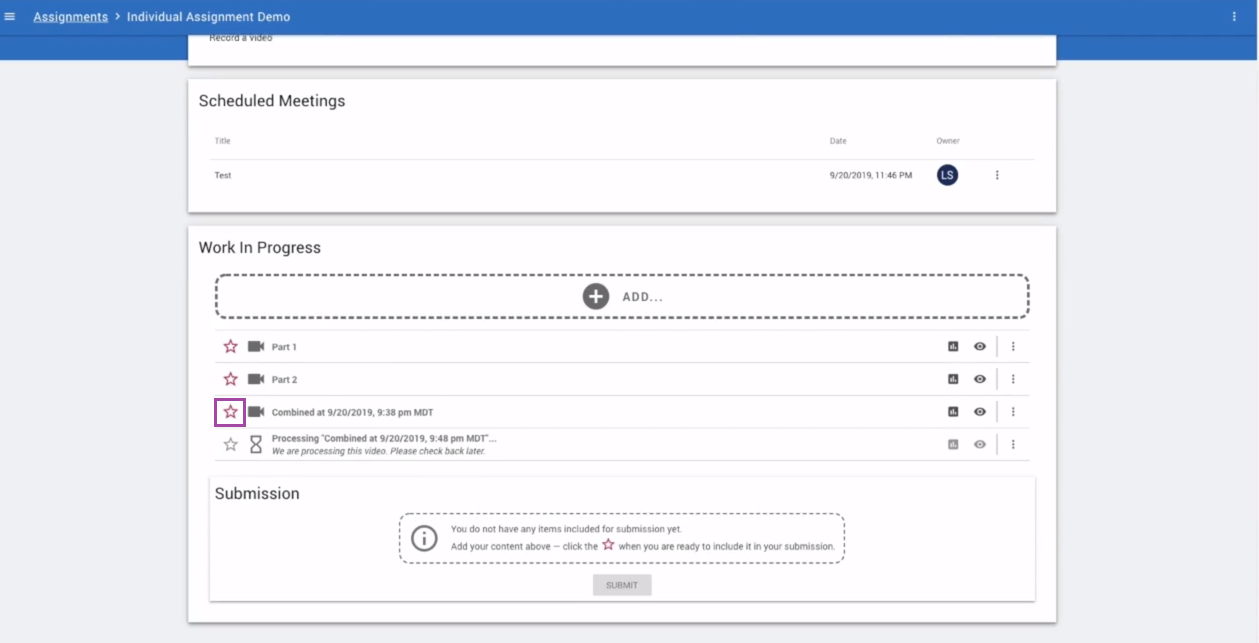Star Part 2 for submission
Screen dimensions: 1259x643
pos(231,379)
